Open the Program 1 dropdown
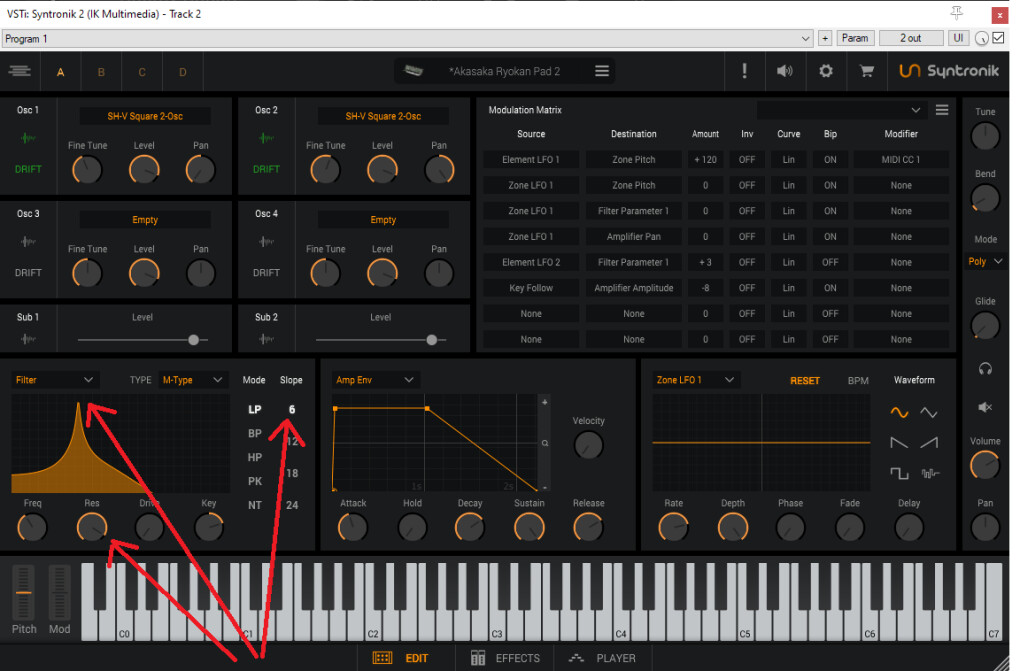This screenshot has height=671, width=1020. 407,38
